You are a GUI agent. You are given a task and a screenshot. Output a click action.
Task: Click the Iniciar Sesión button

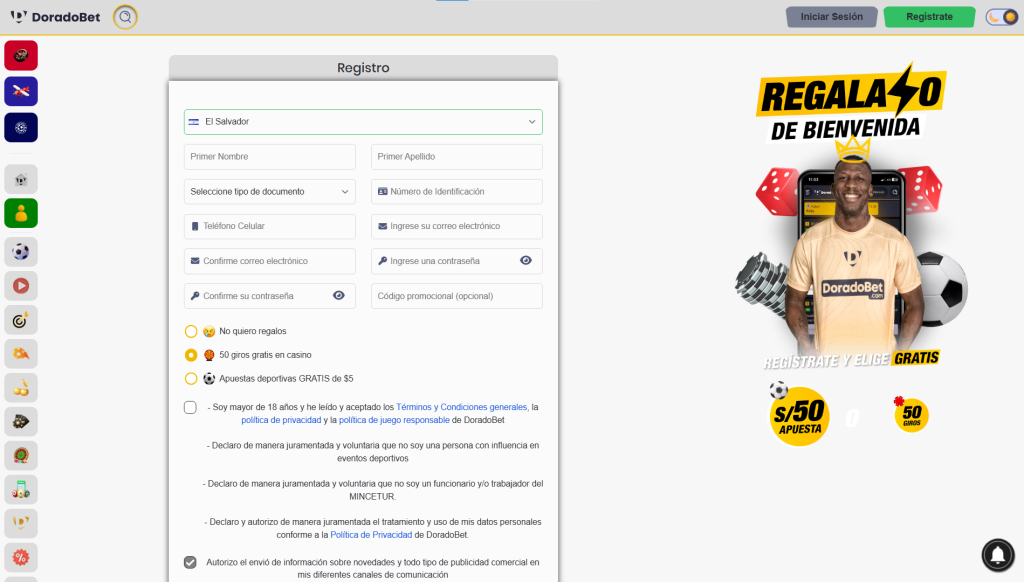[x=831, y=17]
